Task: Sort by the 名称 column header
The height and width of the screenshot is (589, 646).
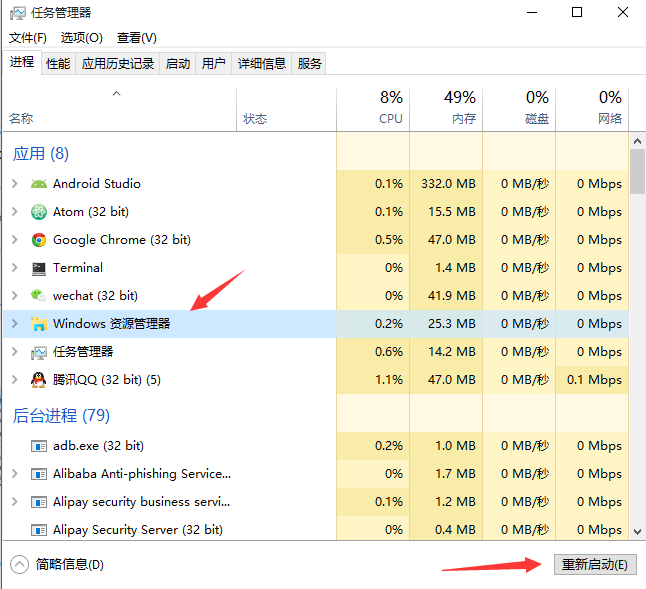Action: [119, 110]
